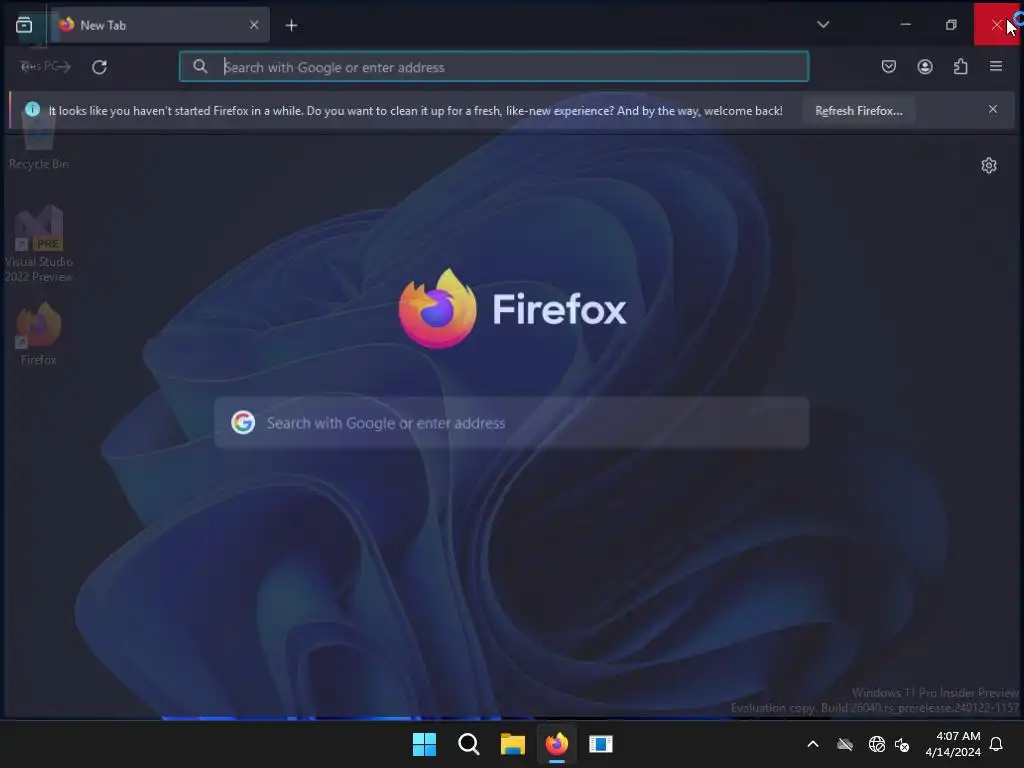This screenshot has width=1024, height=768.
Task: Open the clock showing 4:07 AM
Action: (x=953, y=744)
